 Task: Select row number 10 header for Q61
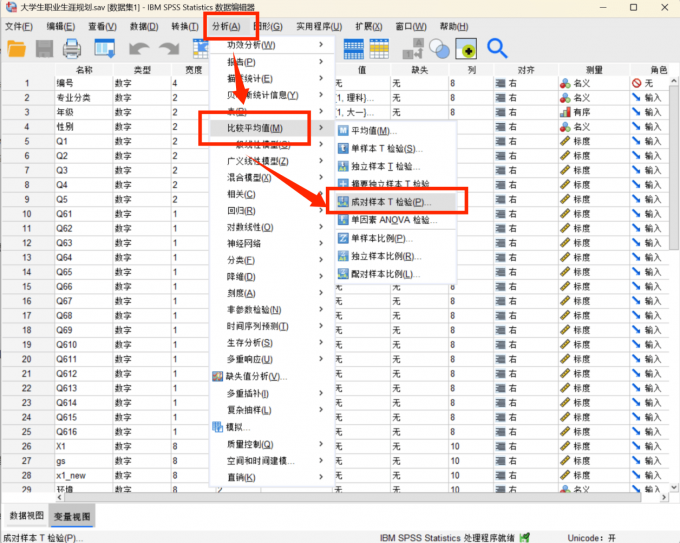(27, 214)
